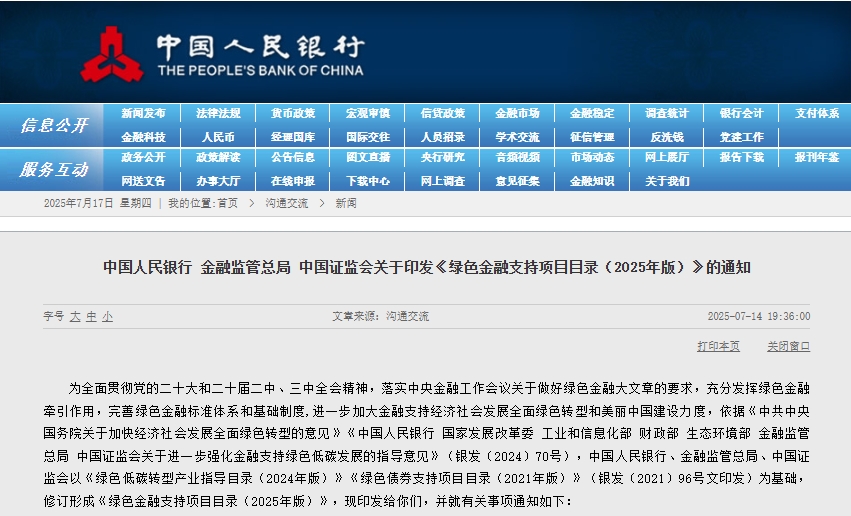Go to 银行会计 page

click(x=742, y=113)
